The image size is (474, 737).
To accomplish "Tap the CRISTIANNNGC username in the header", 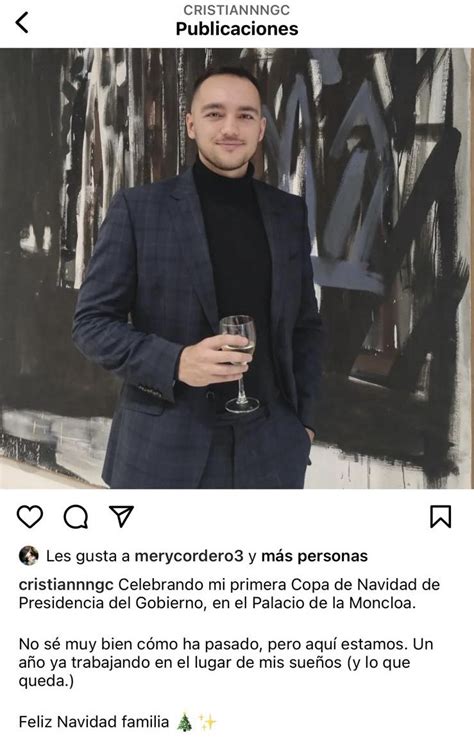I will coord(237,10).
